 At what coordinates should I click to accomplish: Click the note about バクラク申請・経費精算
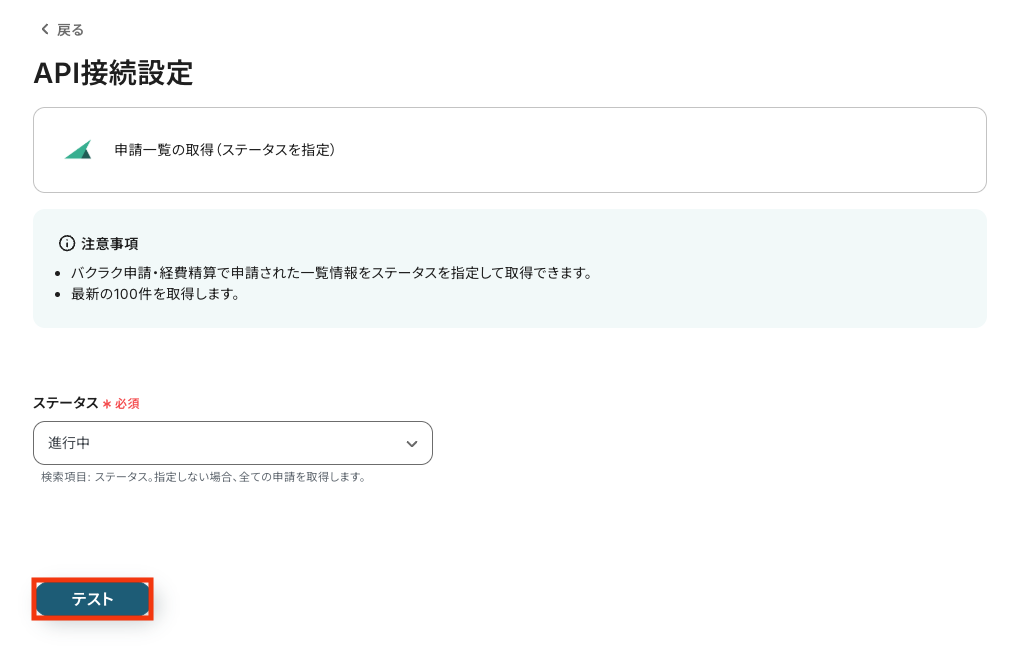coord(331,273)
